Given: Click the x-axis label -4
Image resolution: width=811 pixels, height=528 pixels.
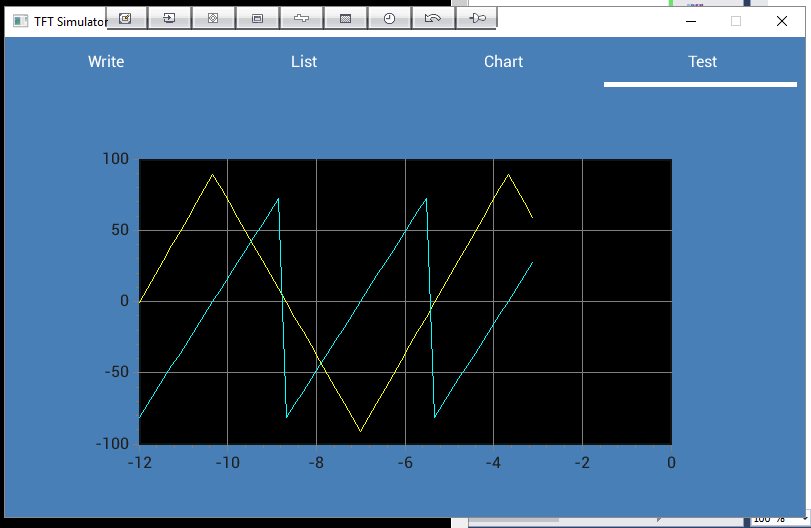Looking at the screenshot, I should [493, 462].
